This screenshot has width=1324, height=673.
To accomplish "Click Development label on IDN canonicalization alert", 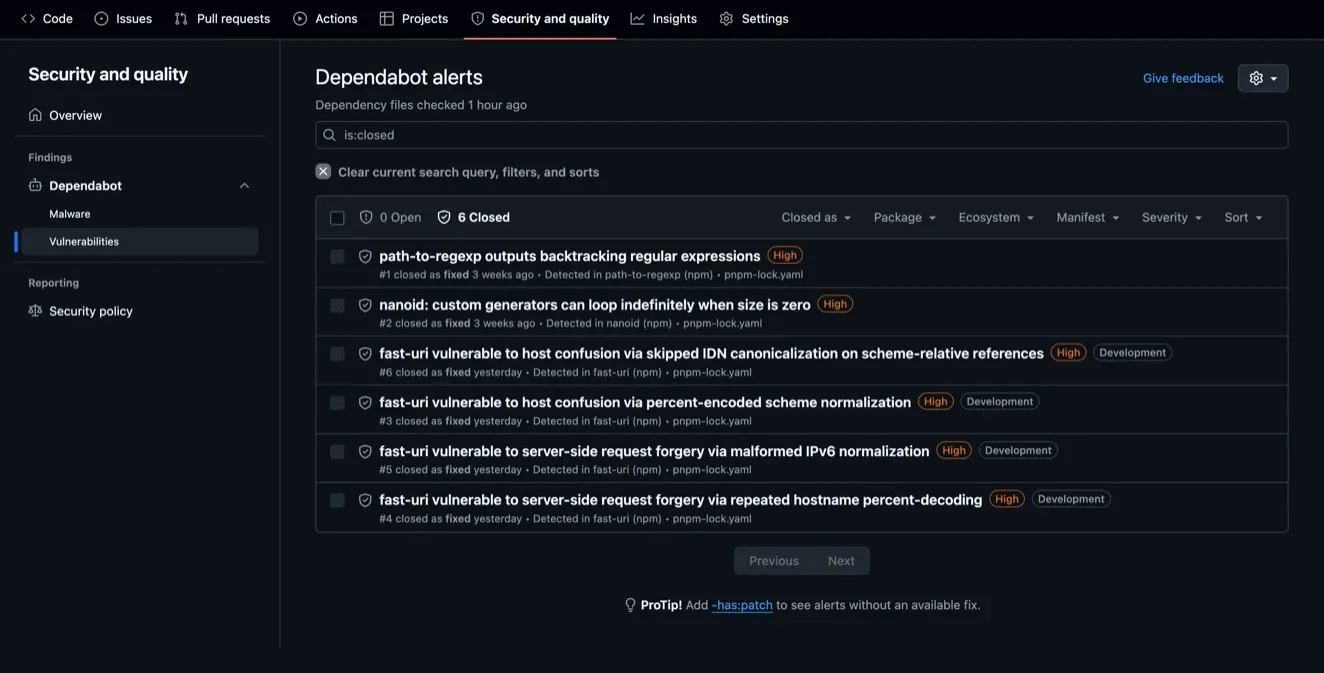I will [1132, 352].
